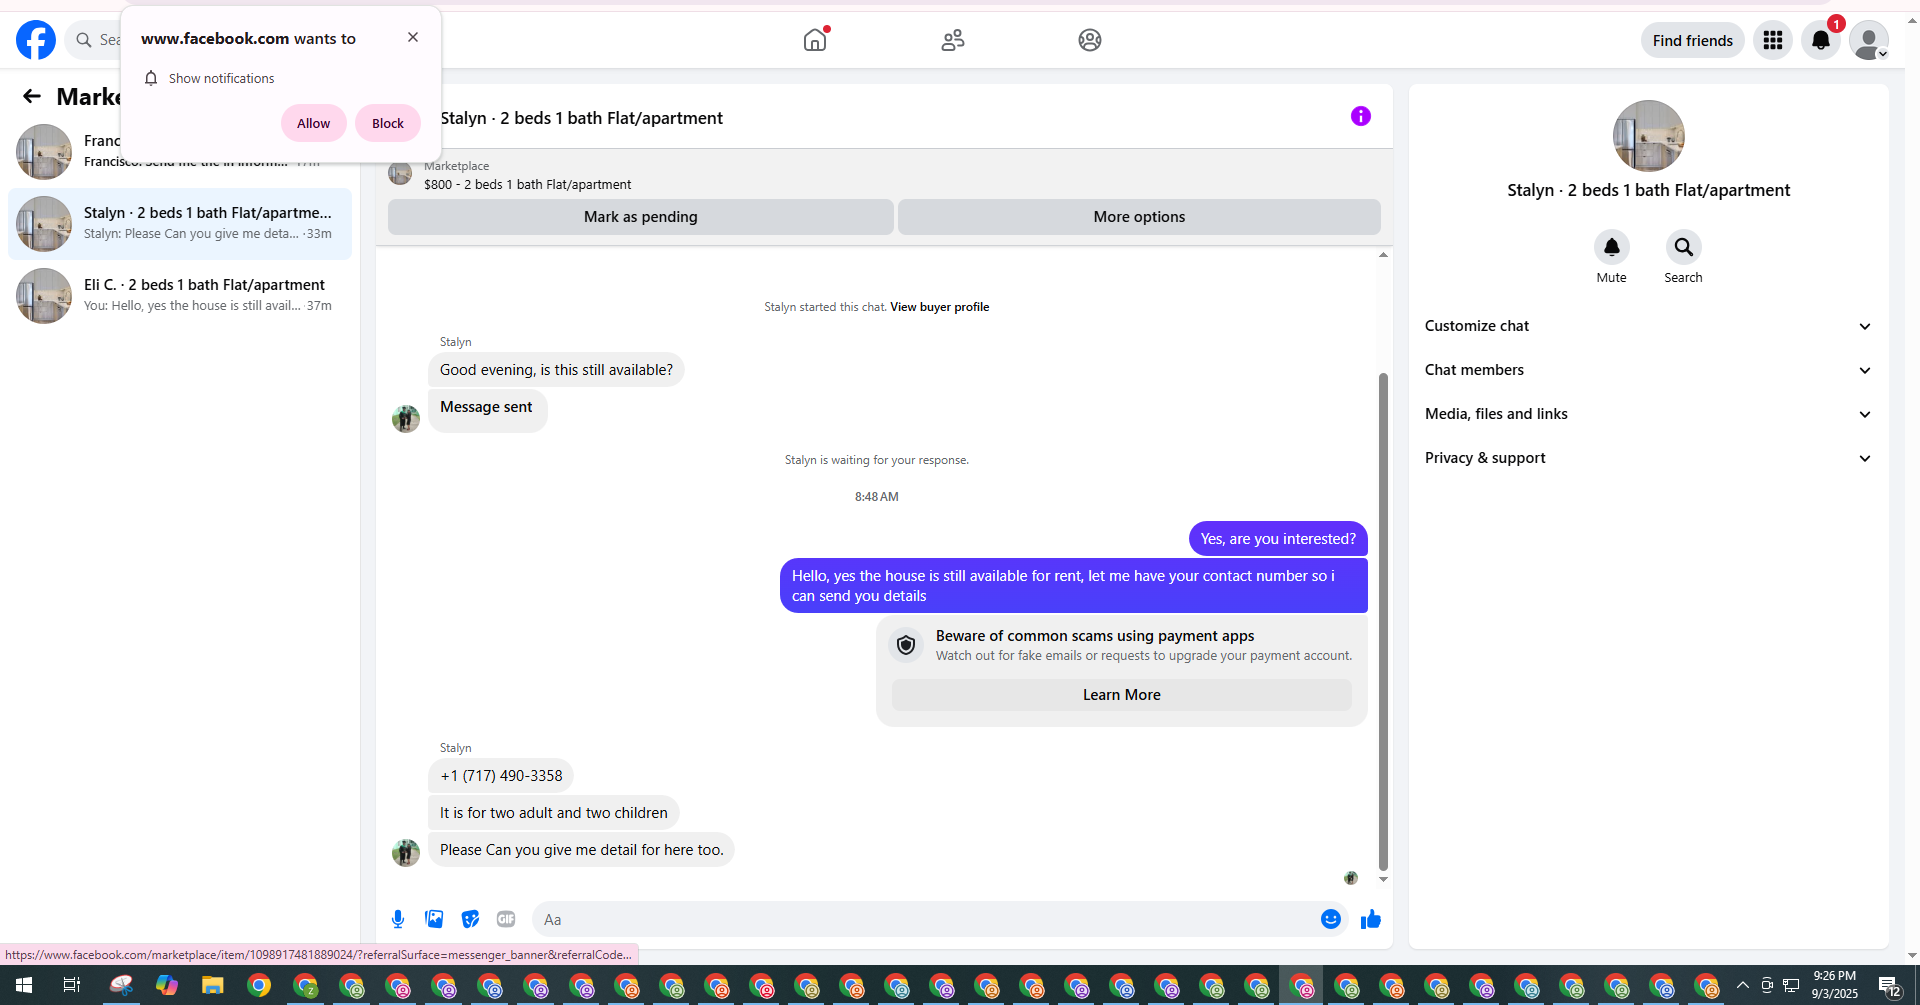Click Stalyn's avatar beside last message
The height and width of the screenshot is (1005, 1920).
pos(406,852)
